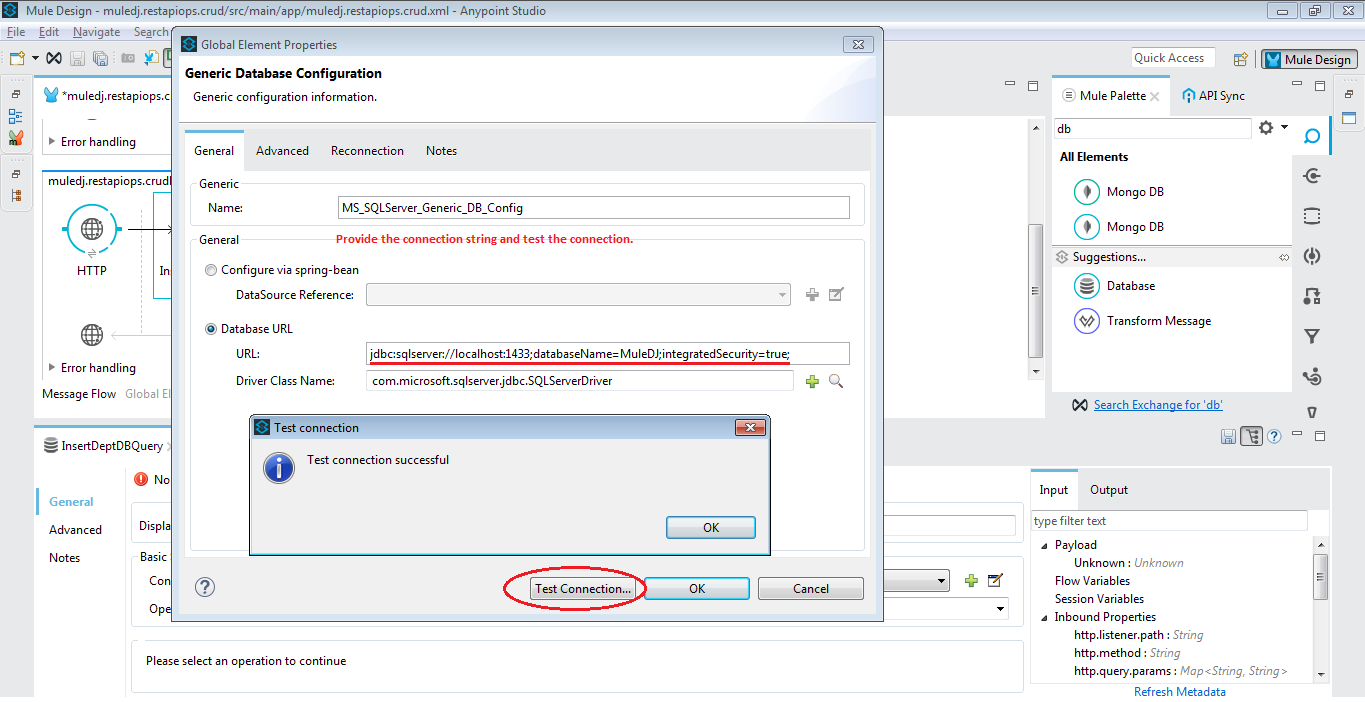
Task: Select the Mongo DB connector in the palette
Action: (1135, 191)
